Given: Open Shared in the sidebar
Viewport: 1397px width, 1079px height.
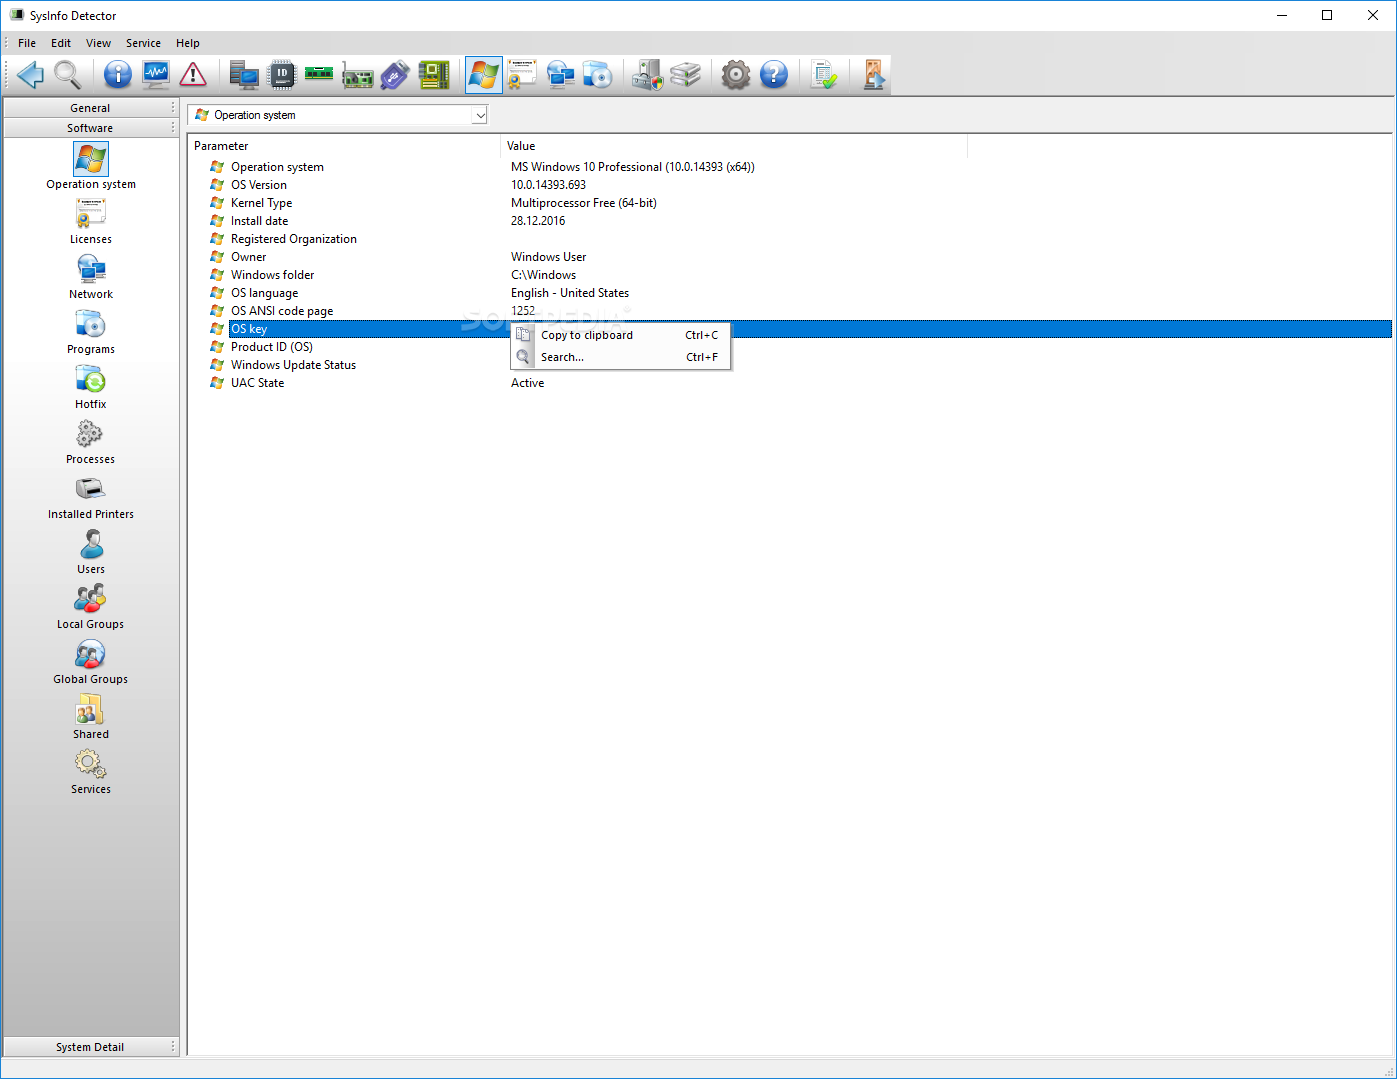Looking at the screenshot, I should (91, 716).
